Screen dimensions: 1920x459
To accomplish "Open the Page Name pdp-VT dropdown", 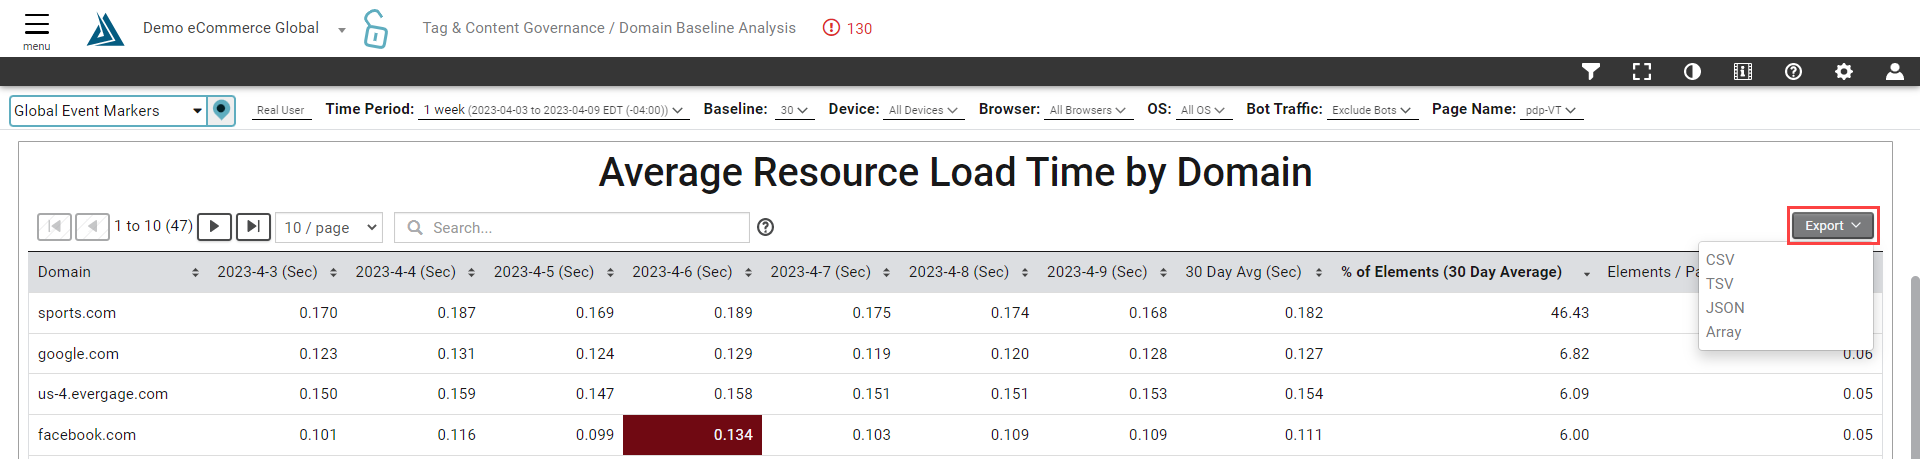I will click(x=1551, y=110).
